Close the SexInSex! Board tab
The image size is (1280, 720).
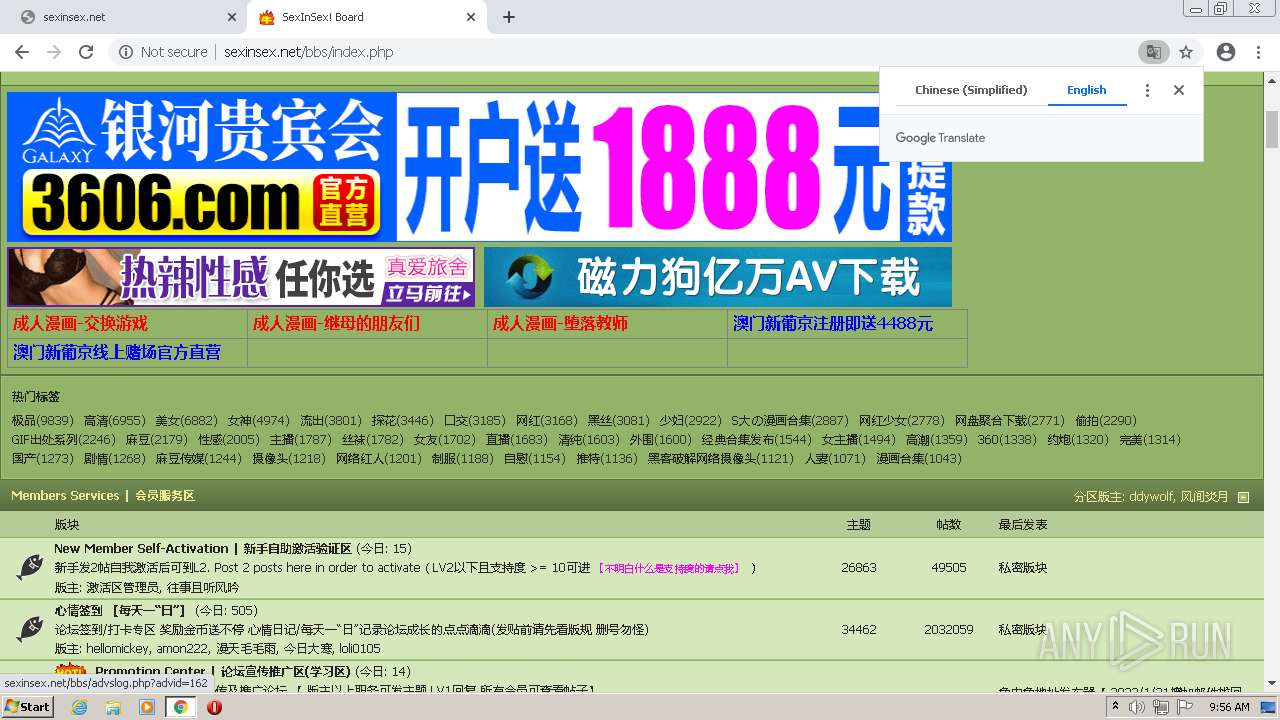(x=472, y=17)
